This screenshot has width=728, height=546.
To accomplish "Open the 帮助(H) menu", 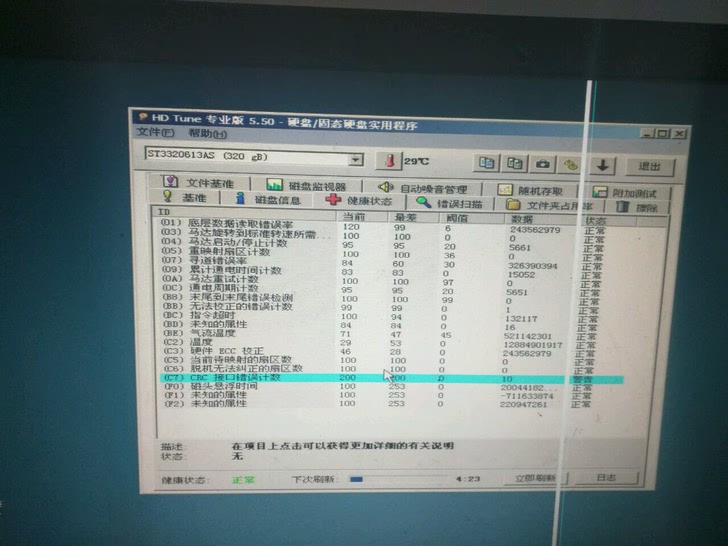I will click(207, 134).
